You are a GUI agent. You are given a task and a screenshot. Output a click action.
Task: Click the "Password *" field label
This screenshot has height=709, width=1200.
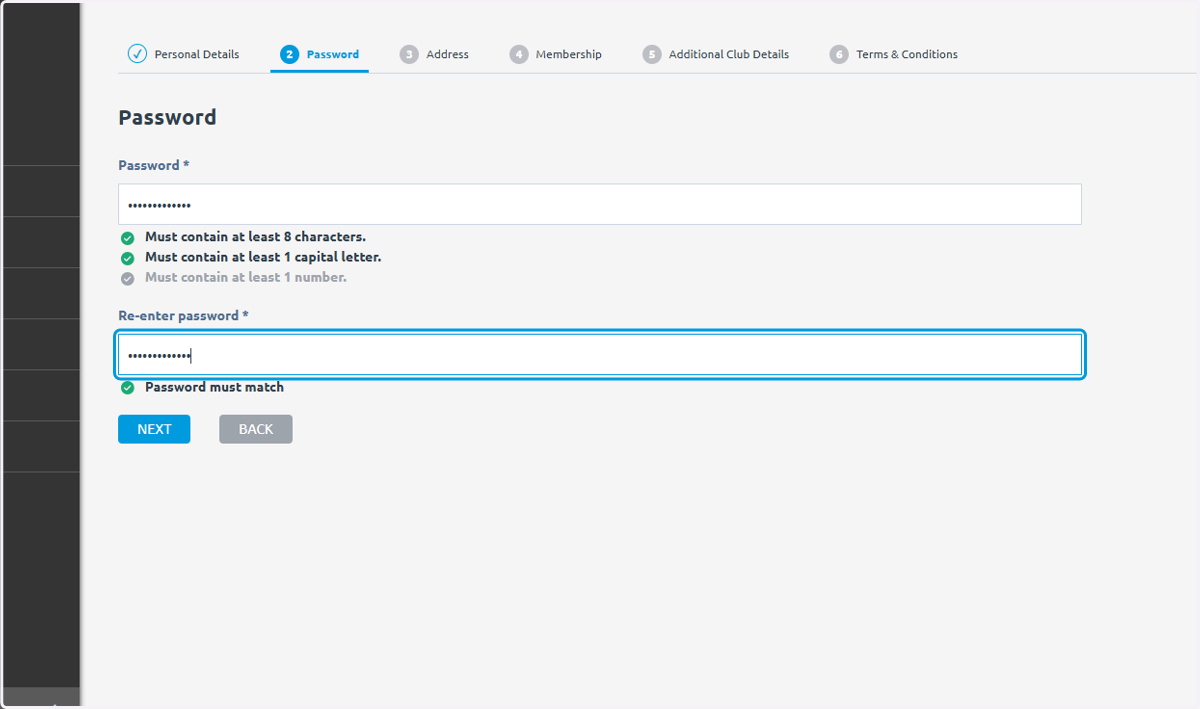coord(153,165)
